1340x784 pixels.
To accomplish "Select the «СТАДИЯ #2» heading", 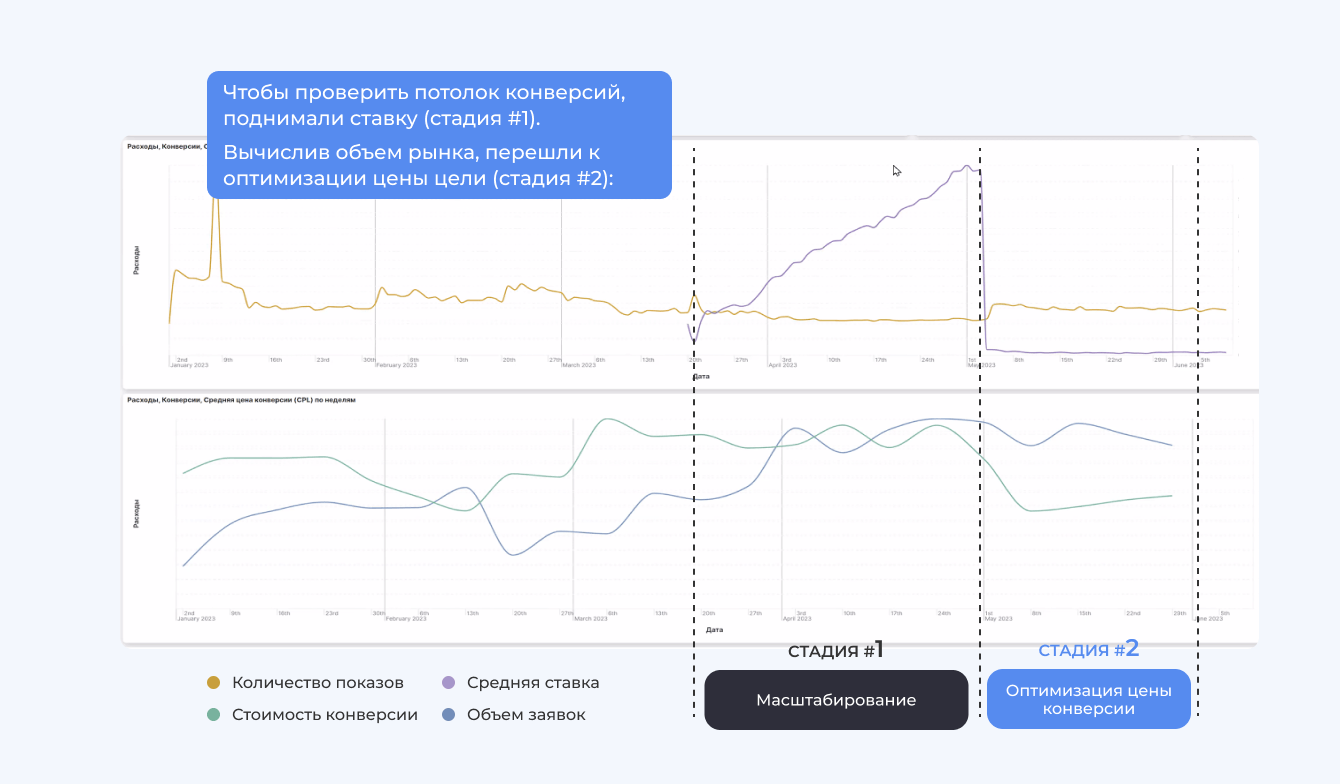I will [1088, 650].
